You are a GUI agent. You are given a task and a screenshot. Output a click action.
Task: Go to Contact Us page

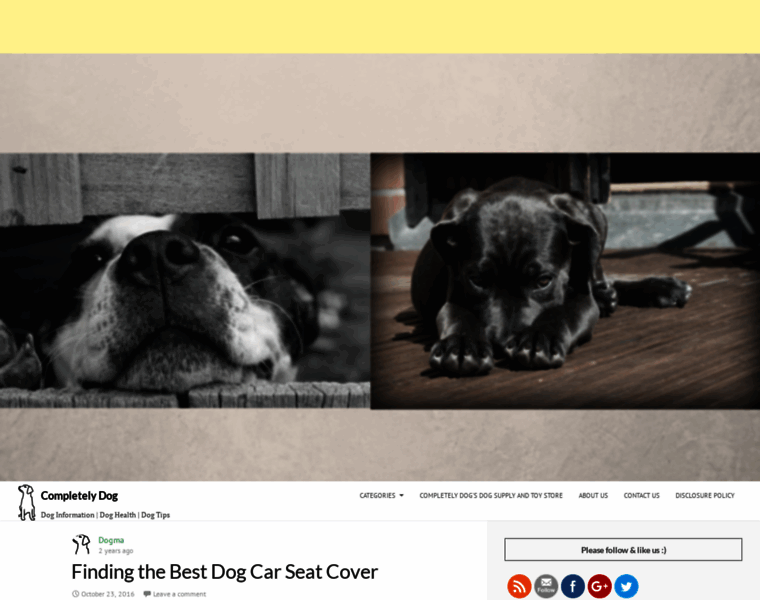click(641, 495)
